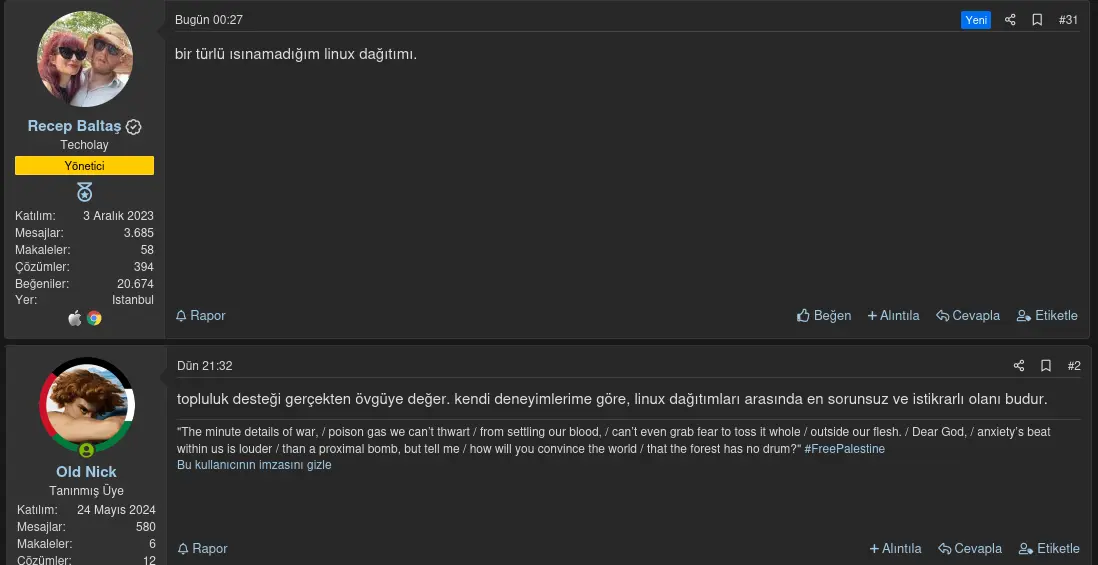The width and height of the screenshot is (1098, 565).
Task: Report Old Nick's post with Rapor
Action: pyautogui.click(x=202, y=548)
